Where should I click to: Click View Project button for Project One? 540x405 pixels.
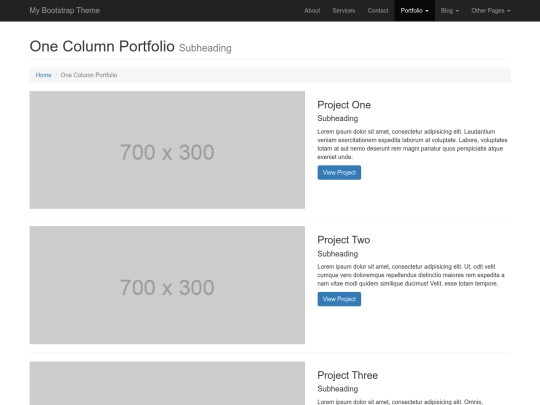[339, 173]
